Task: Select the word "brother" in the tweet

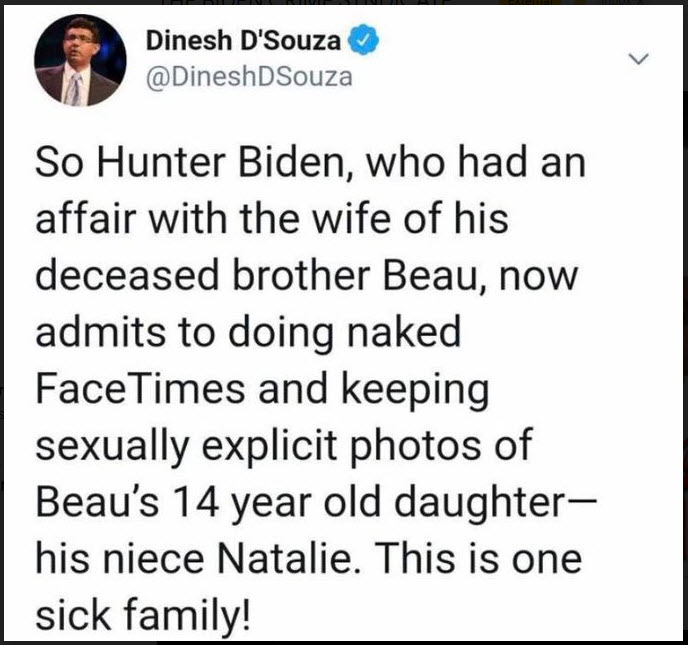Action: pyautogui.click(x=301, y=276)
